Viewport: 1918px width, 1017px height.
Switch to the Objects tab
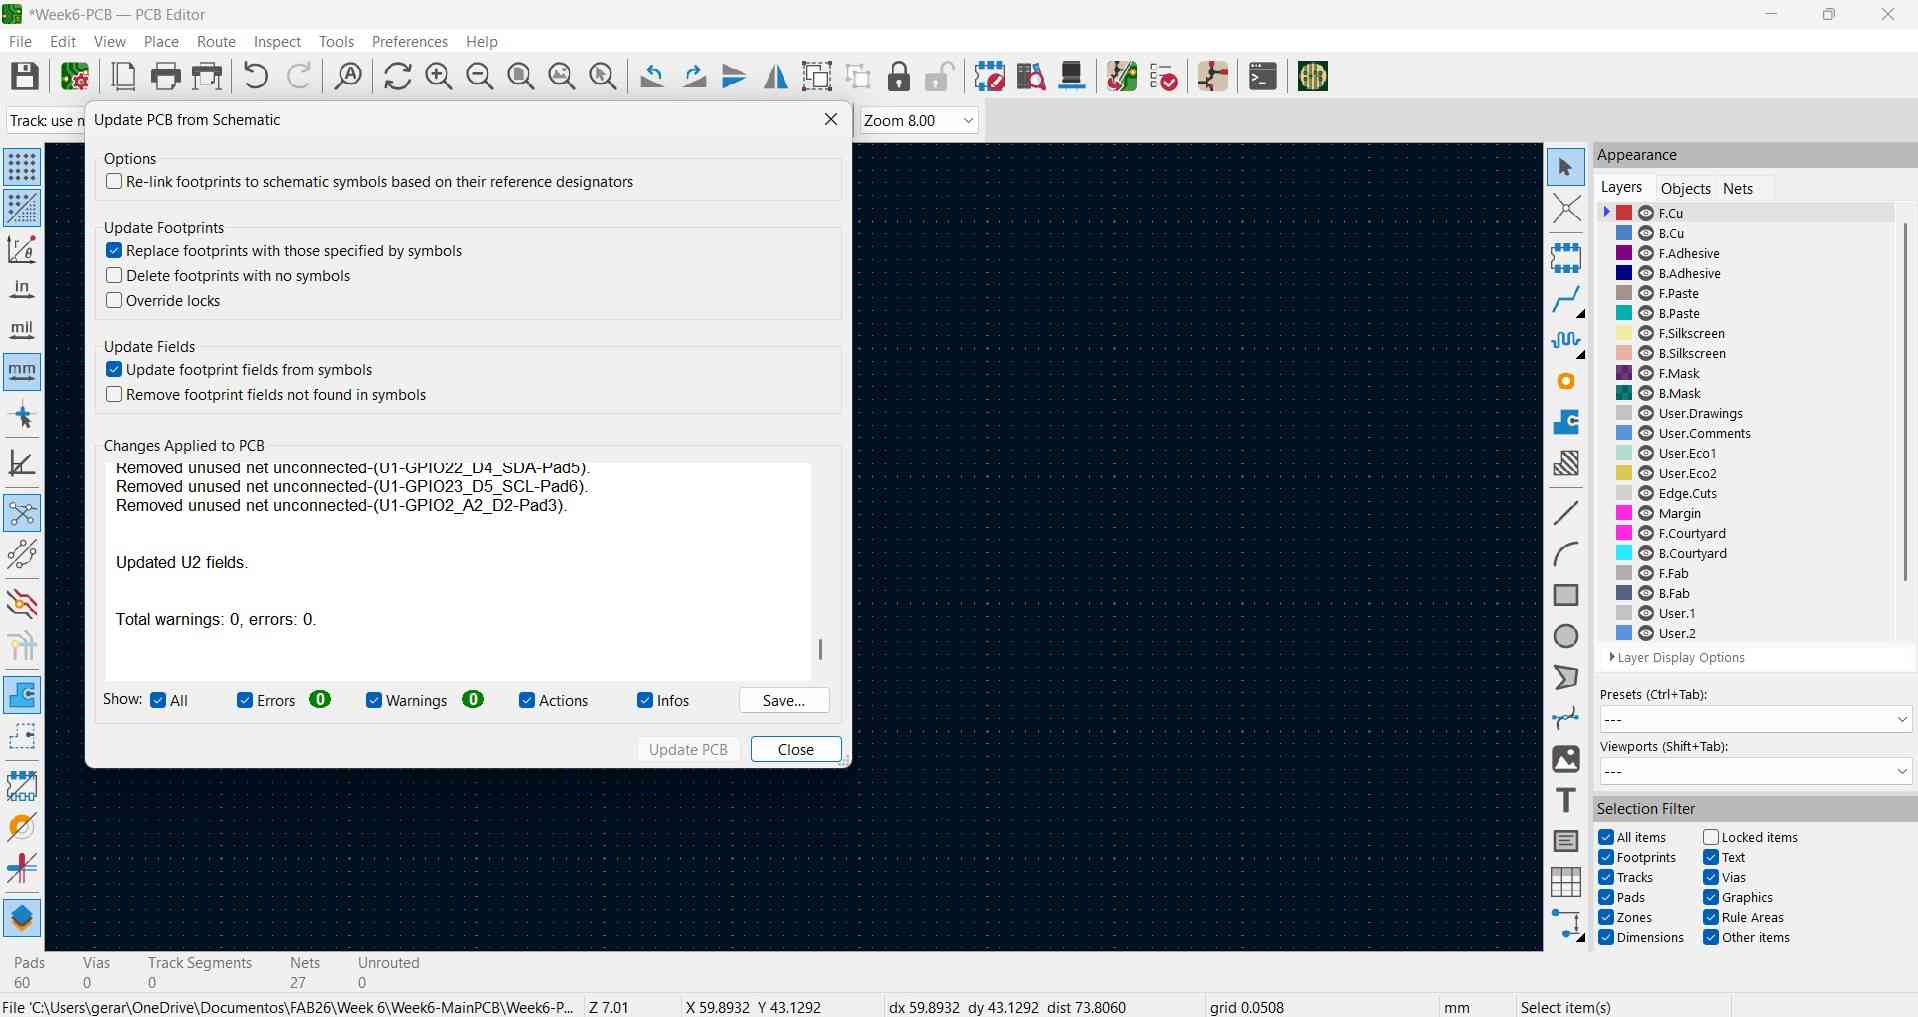tap(1685, 188)
